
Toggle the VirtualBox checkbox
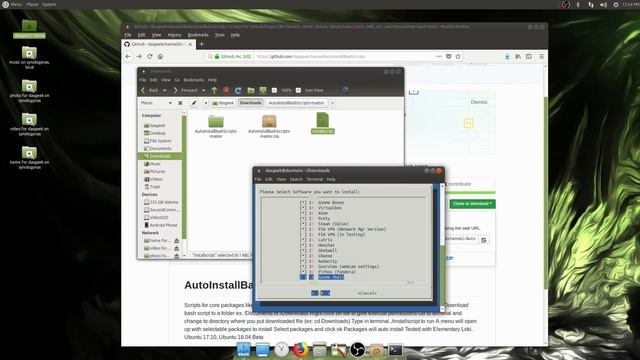303,208
